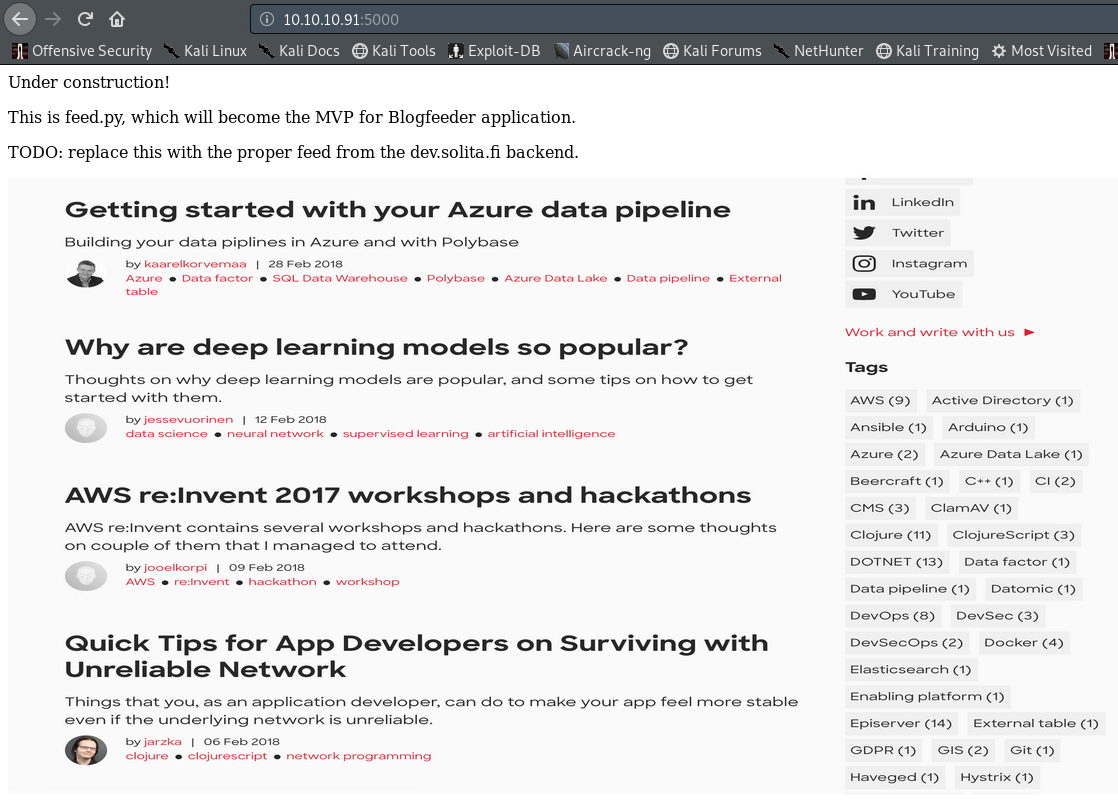Click the Instagram camera icon
Image resolution: width=1118 pixels, height=810 pixels.
(863, 264)
